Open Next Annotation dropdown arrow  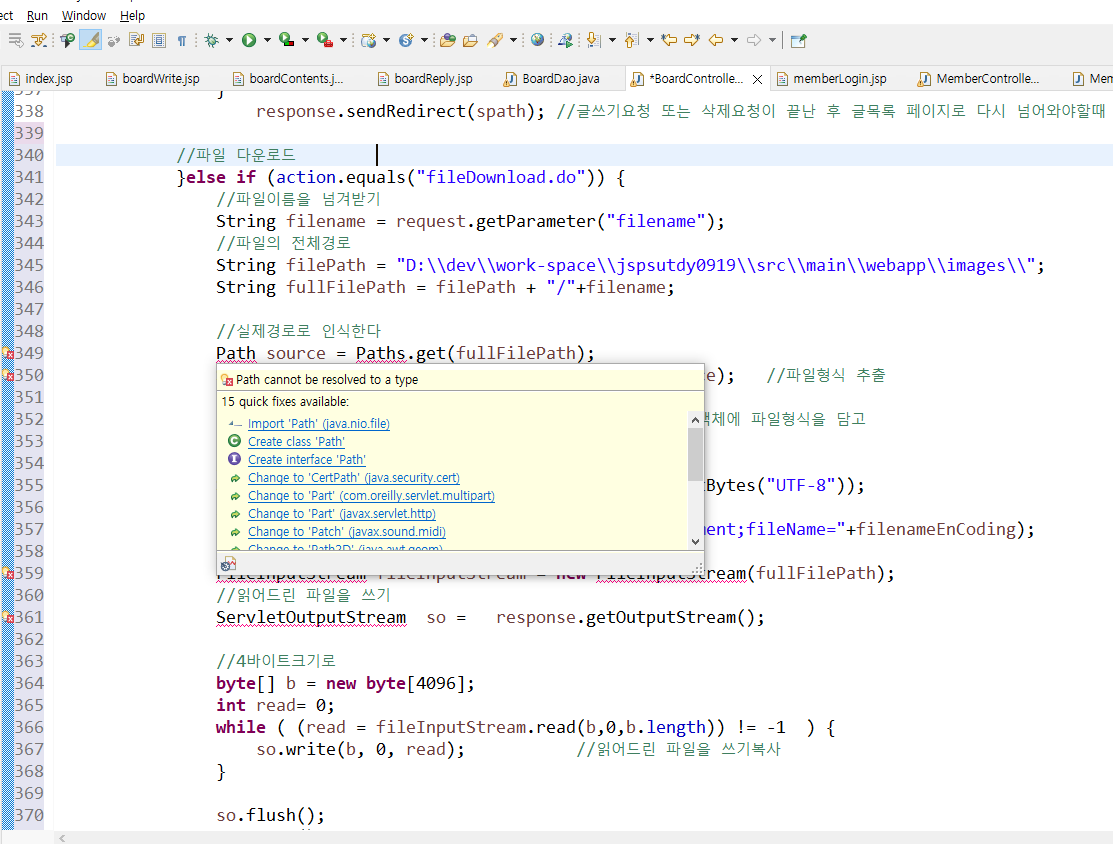click(612, 40)
